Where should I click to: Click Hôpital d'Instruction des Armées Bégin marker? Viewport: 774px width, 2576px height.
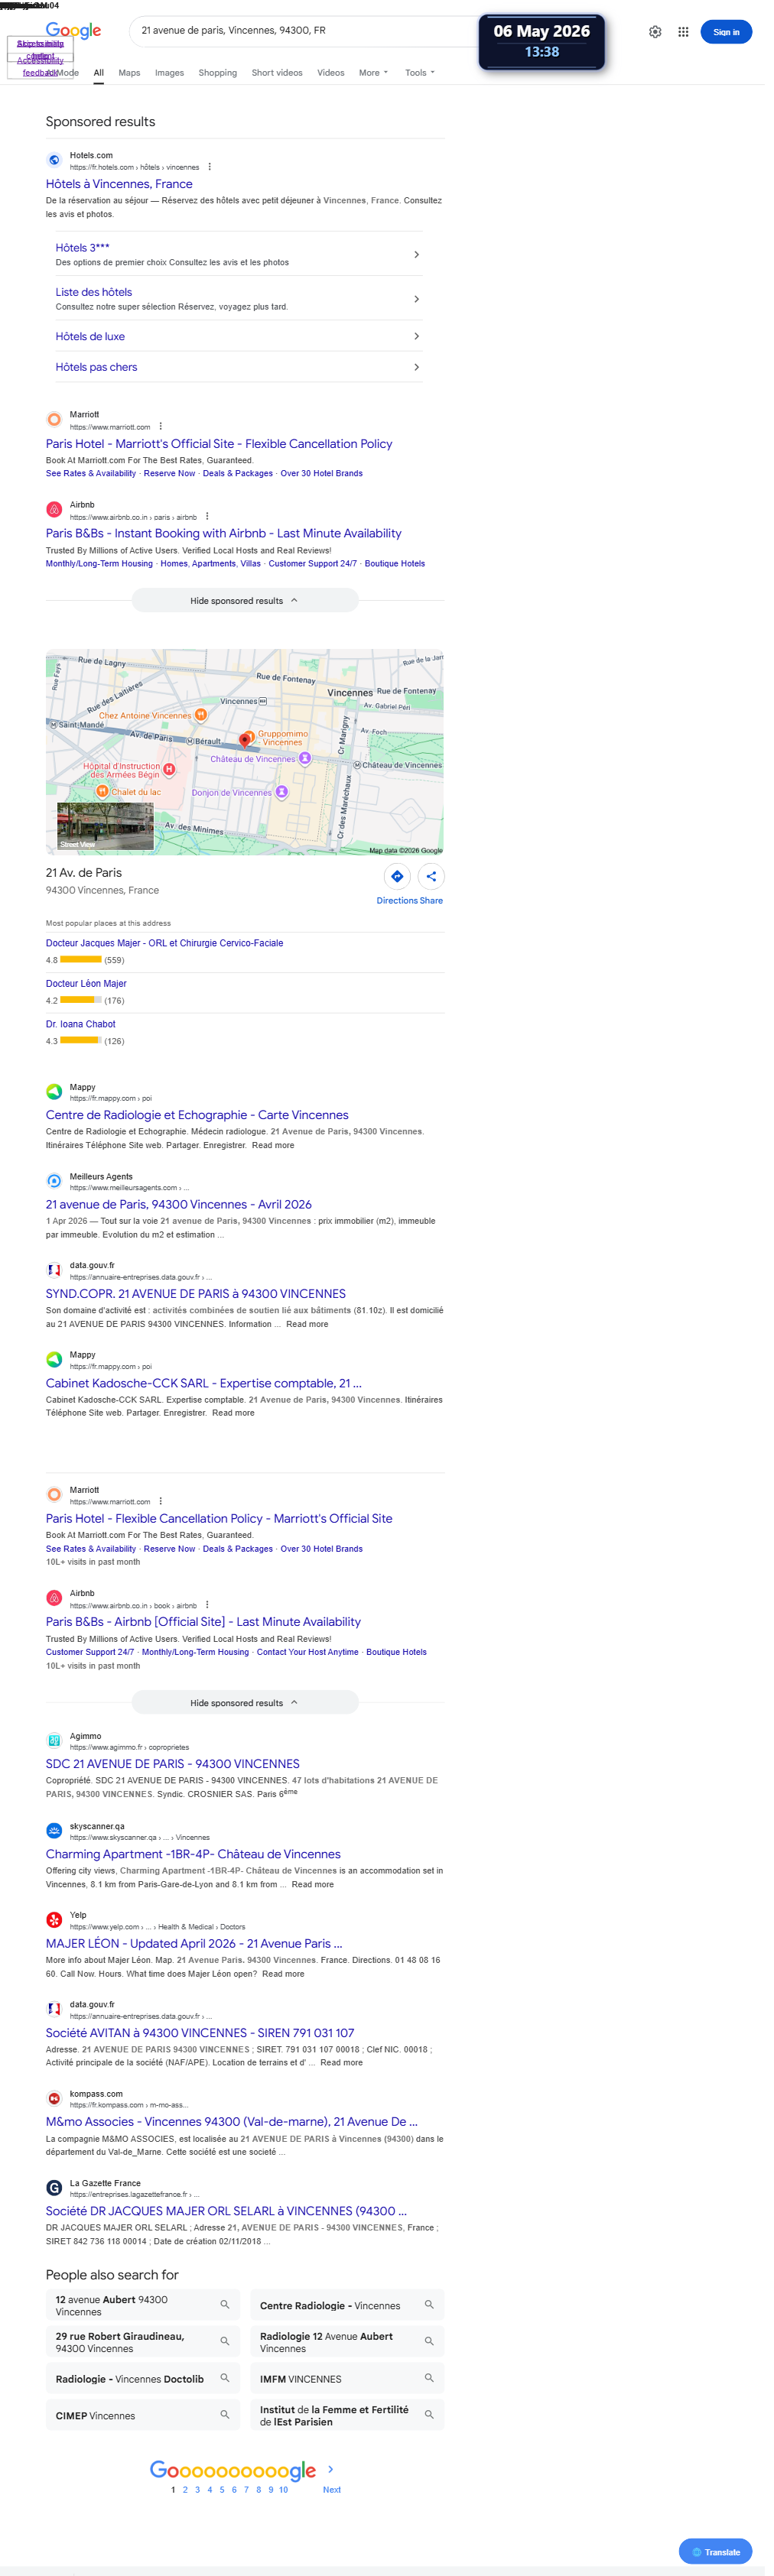(x=169, y=769)
